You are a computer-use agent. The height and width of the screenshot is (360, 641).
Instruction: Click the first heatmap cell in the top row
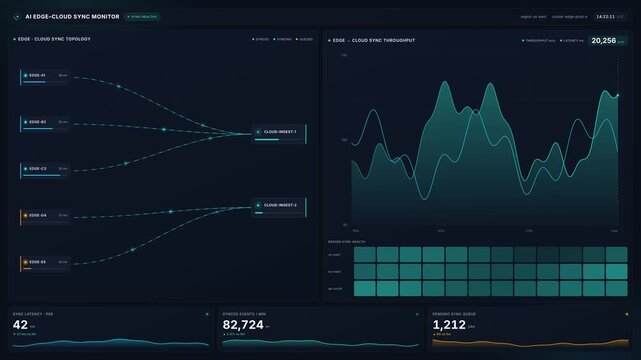[x=365, y=255]
